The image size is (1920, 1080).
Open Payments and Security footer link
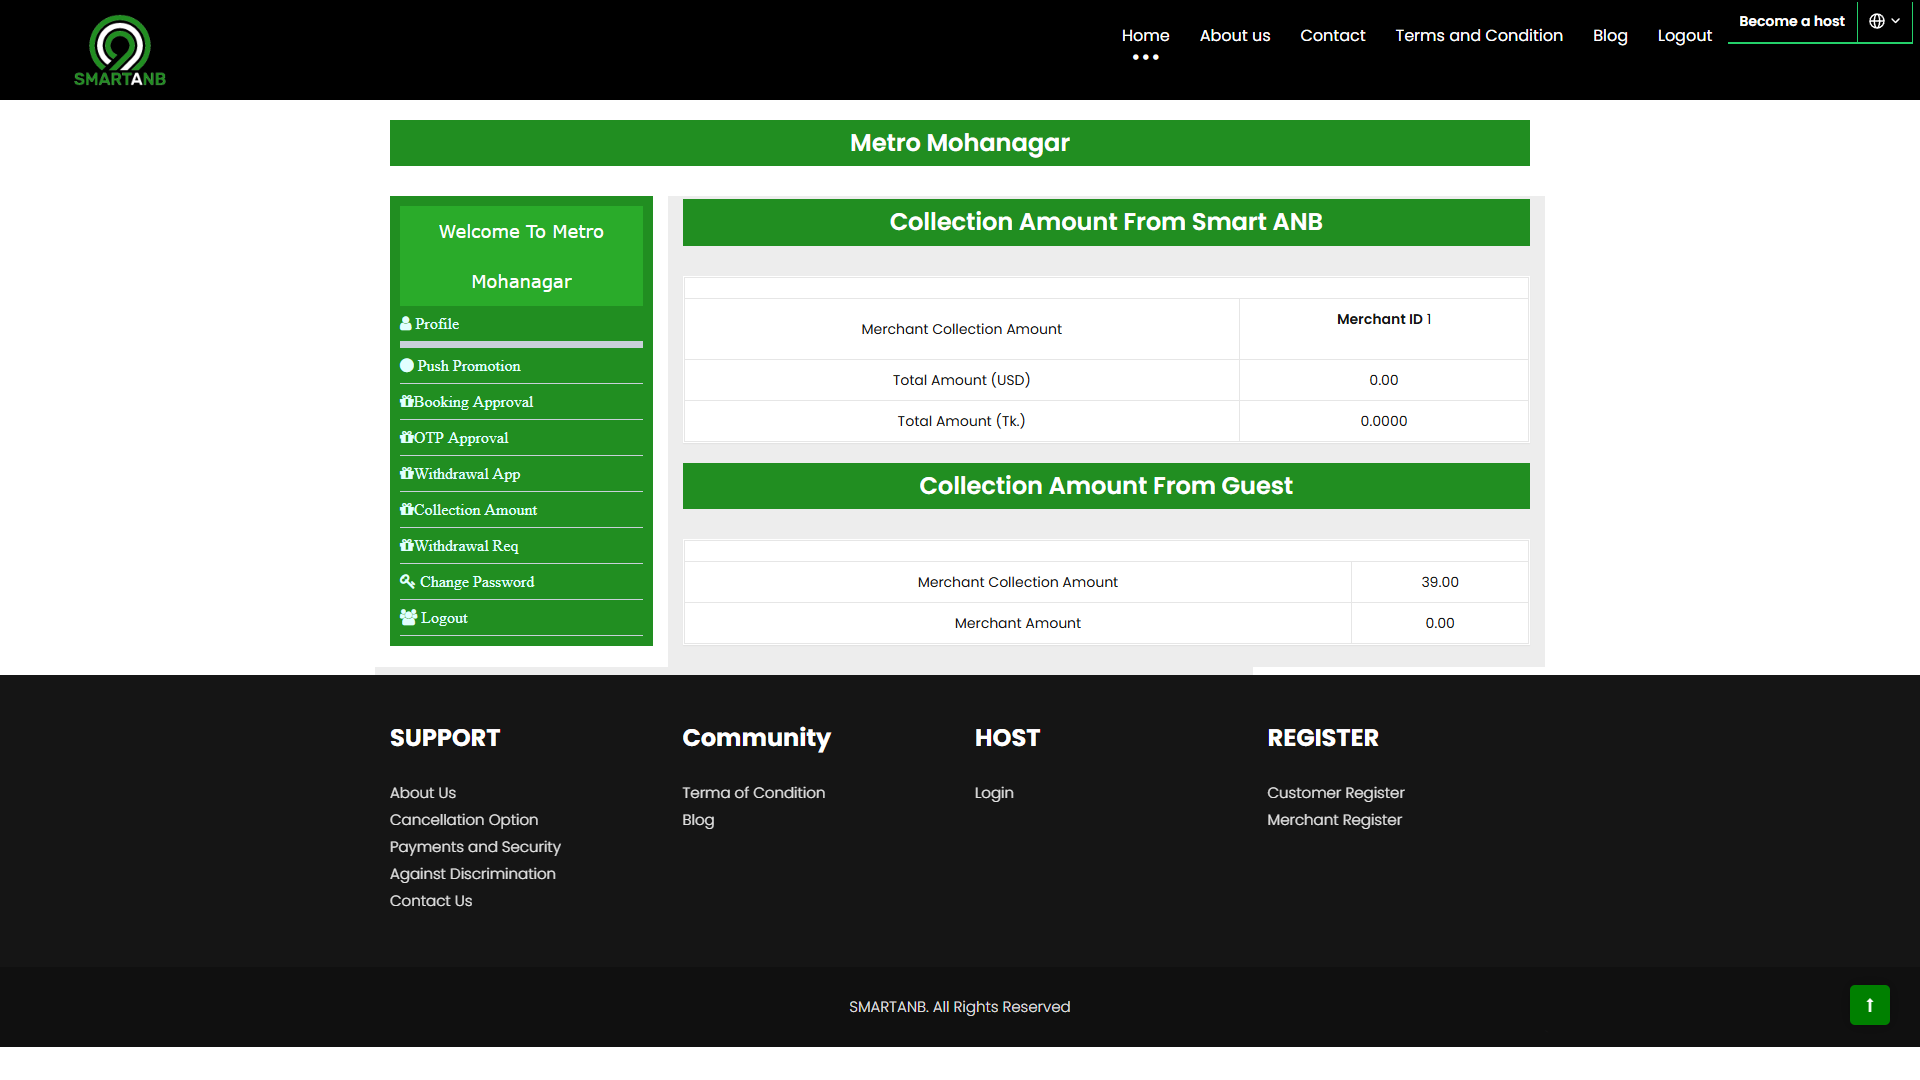point(475,847)
